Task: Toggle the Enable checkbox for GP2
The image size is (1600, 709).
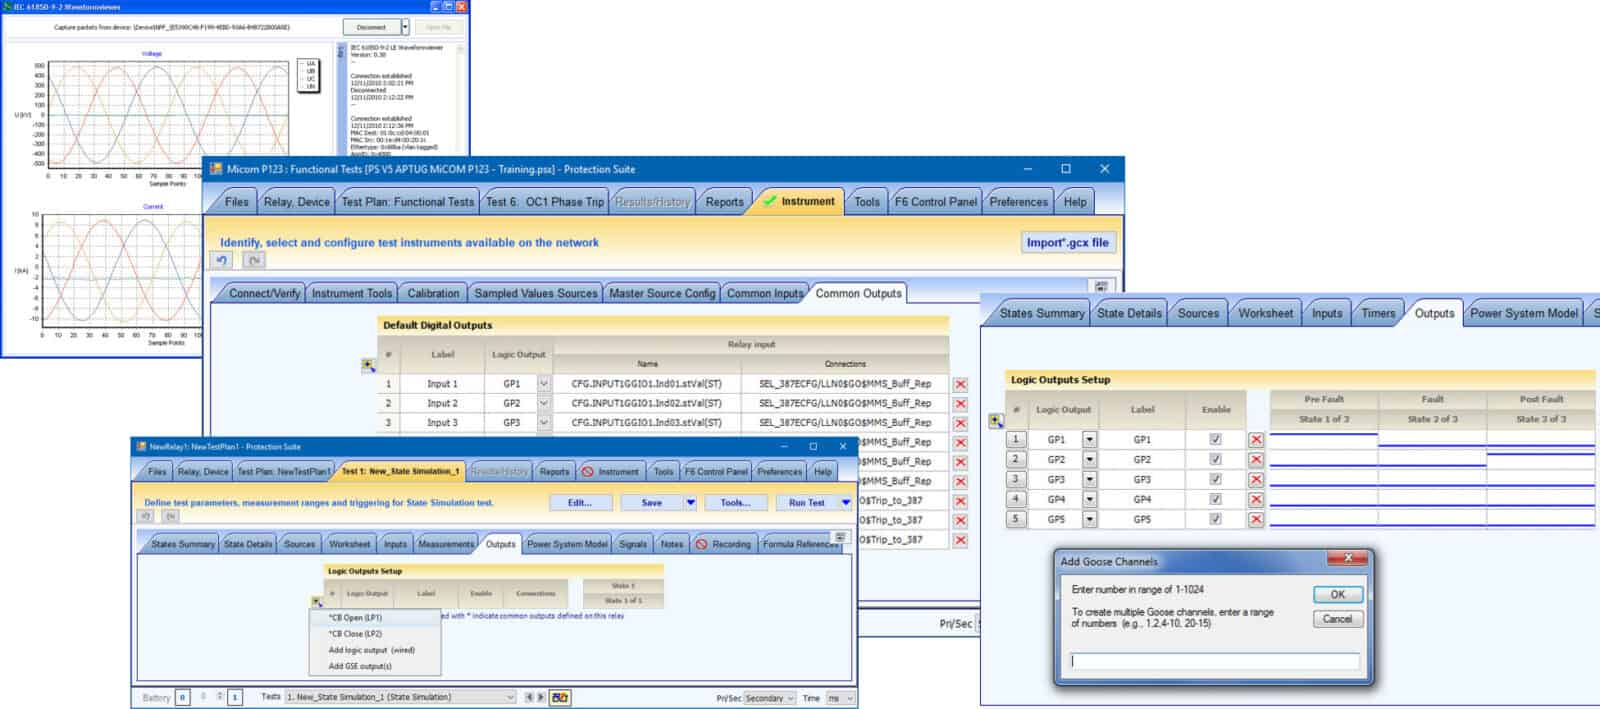Action: [x=1216, y=460]
